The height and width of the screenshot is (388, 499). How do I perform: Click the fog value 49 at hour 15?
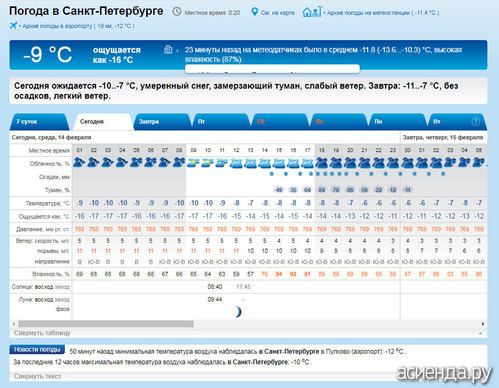pyautogui.click(x=279, y=190)
